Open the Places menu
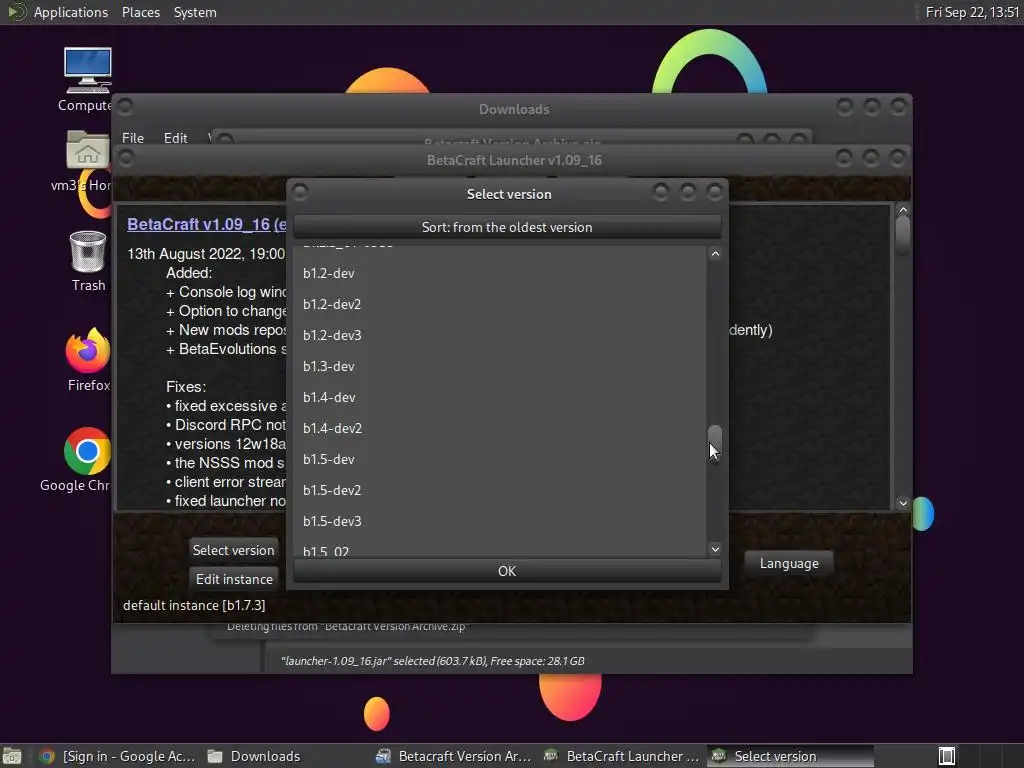The height and width of the screenshot is (768, 1024). 140,12
